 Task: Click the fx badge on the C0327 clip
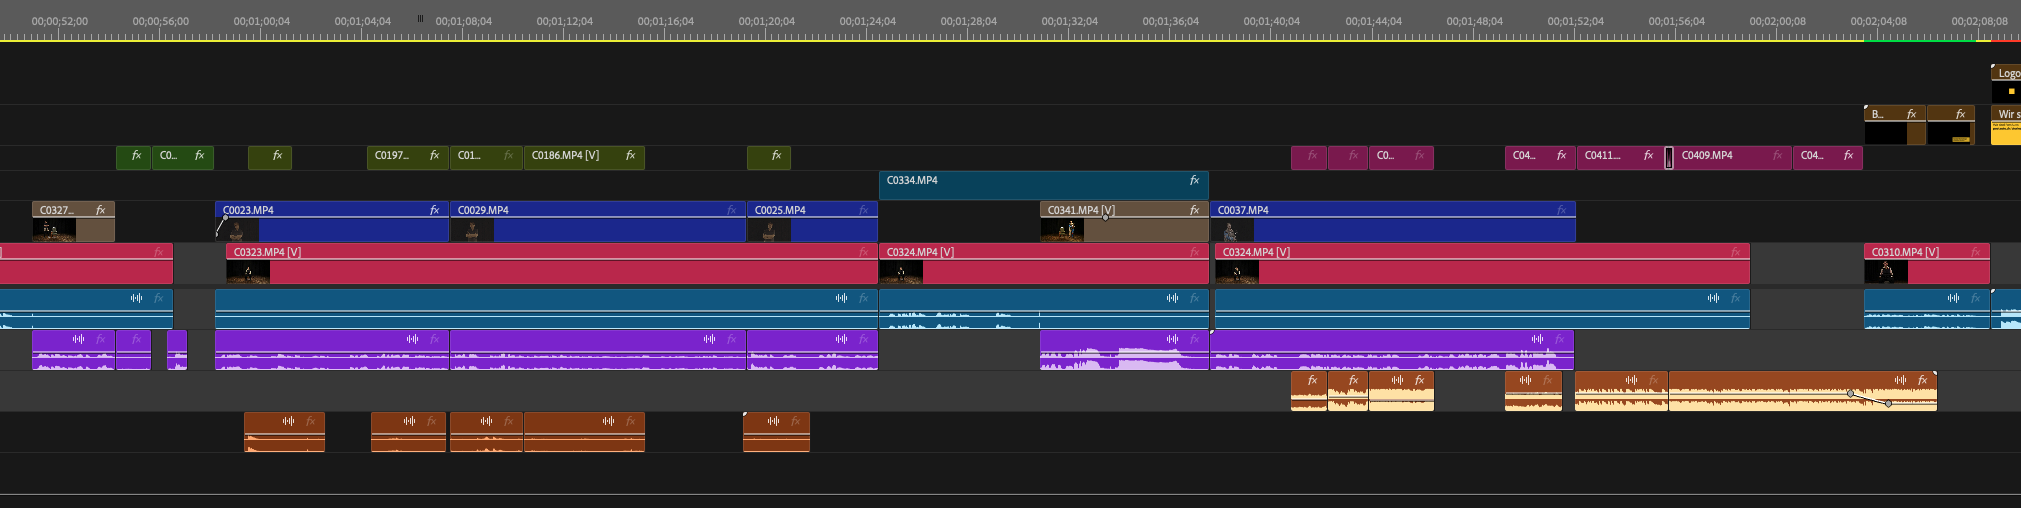(x=100, y=210)
